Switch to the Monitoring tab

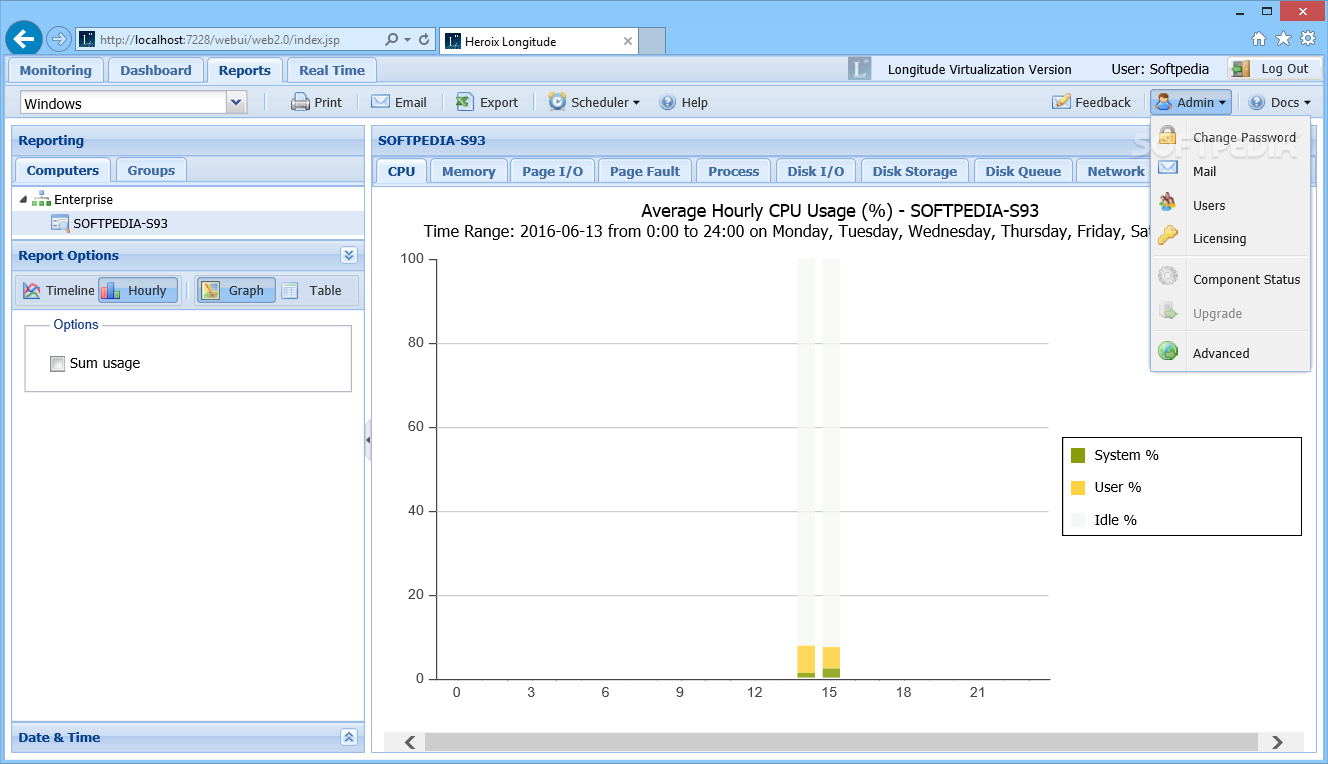(x=56, y=70)
